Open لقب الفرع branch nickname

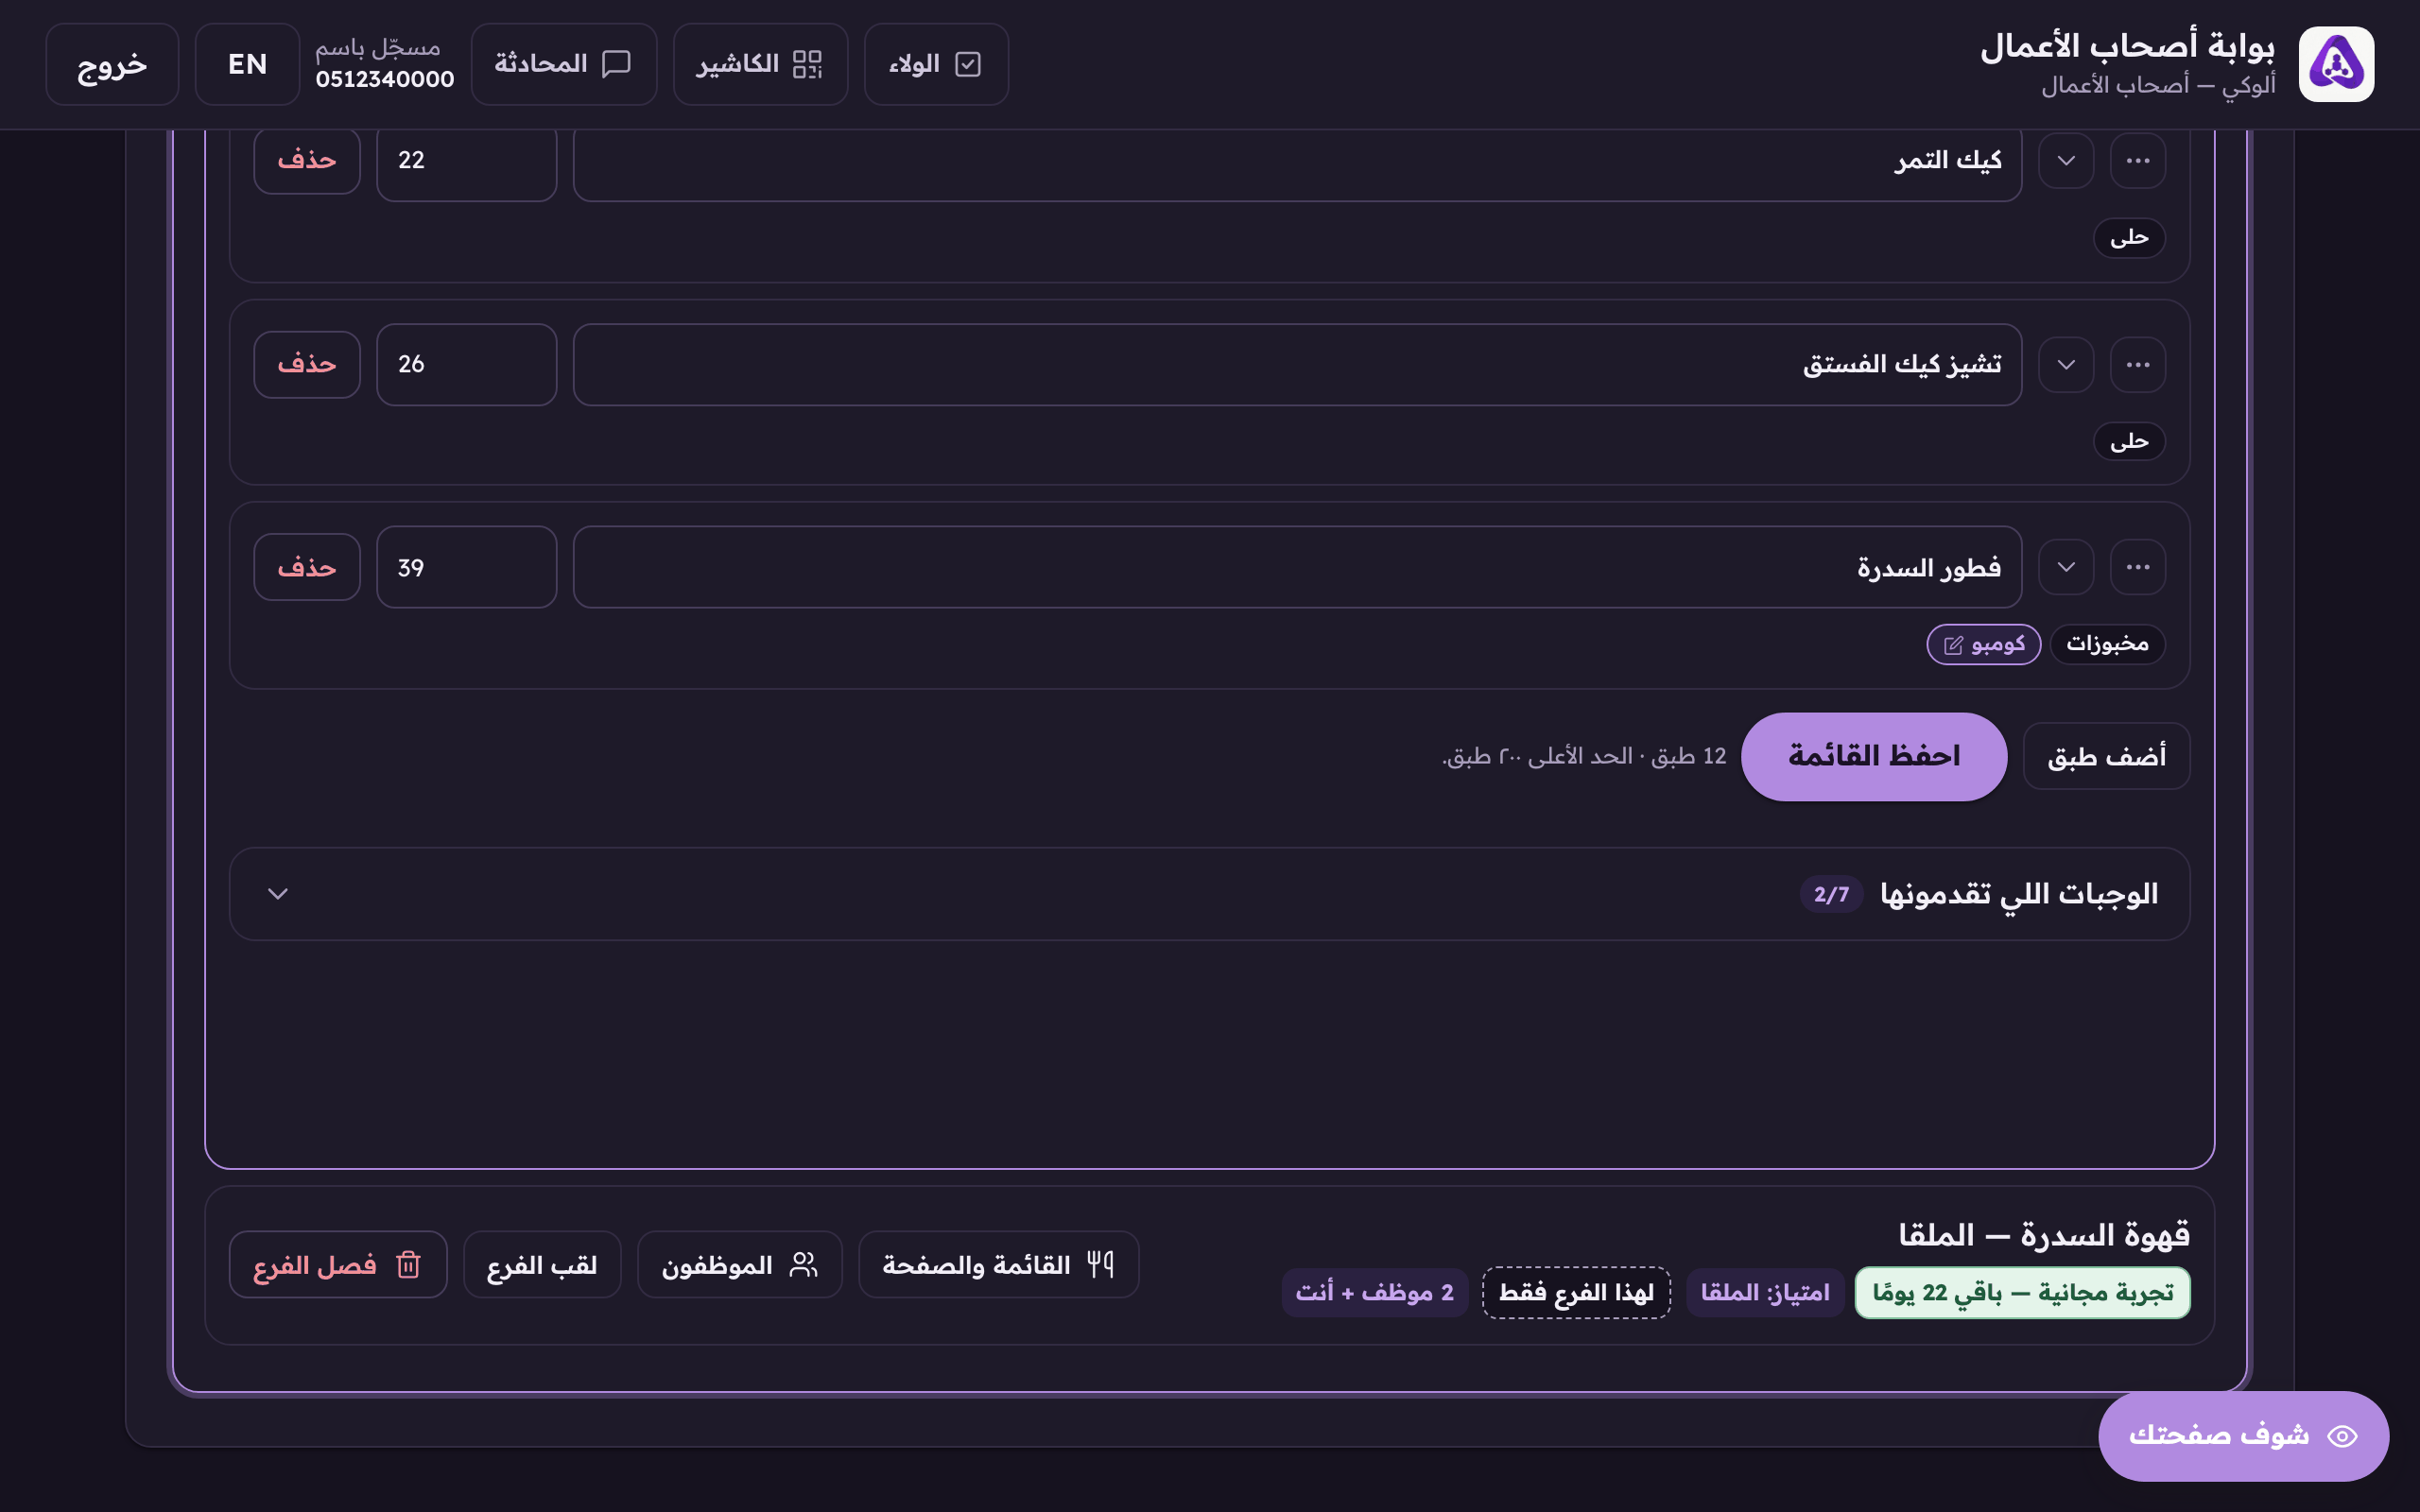point(542,1265)
